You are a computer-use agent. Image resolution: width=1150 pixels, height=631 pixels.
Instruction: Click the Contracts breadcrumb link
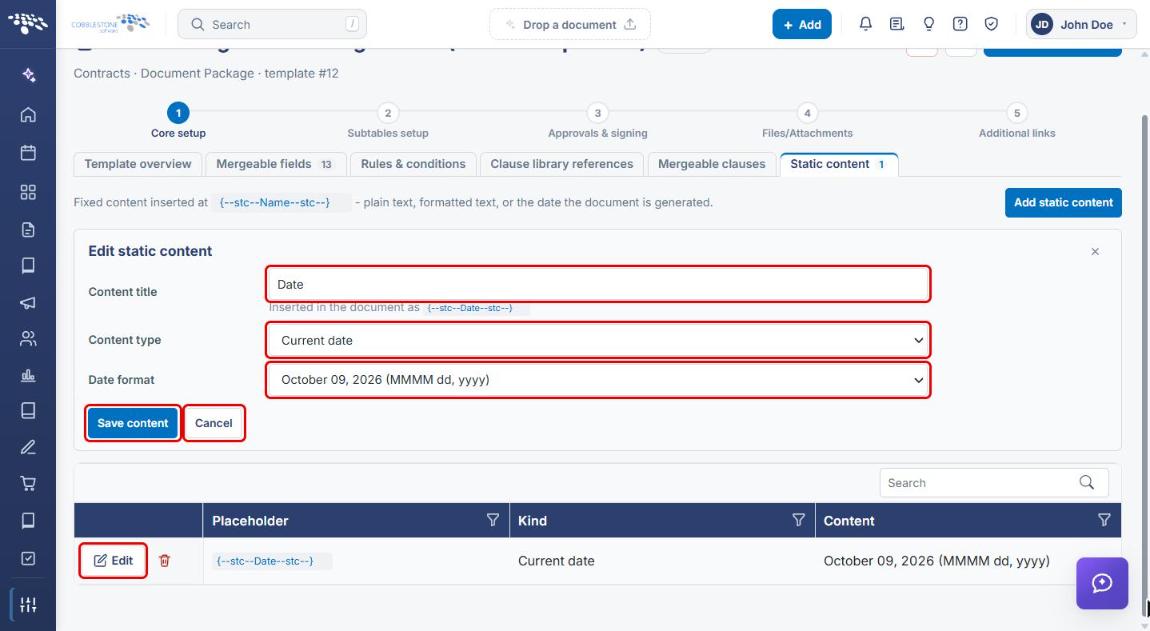click(102, 73)
